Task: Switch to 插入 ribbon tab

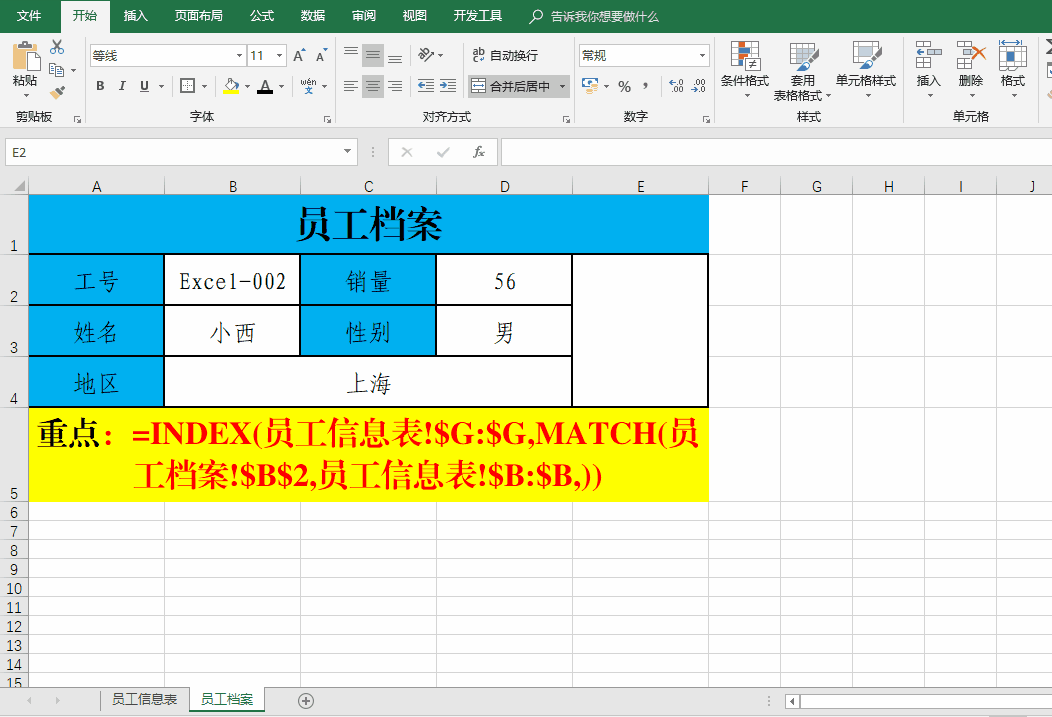Action: point(136,16)
